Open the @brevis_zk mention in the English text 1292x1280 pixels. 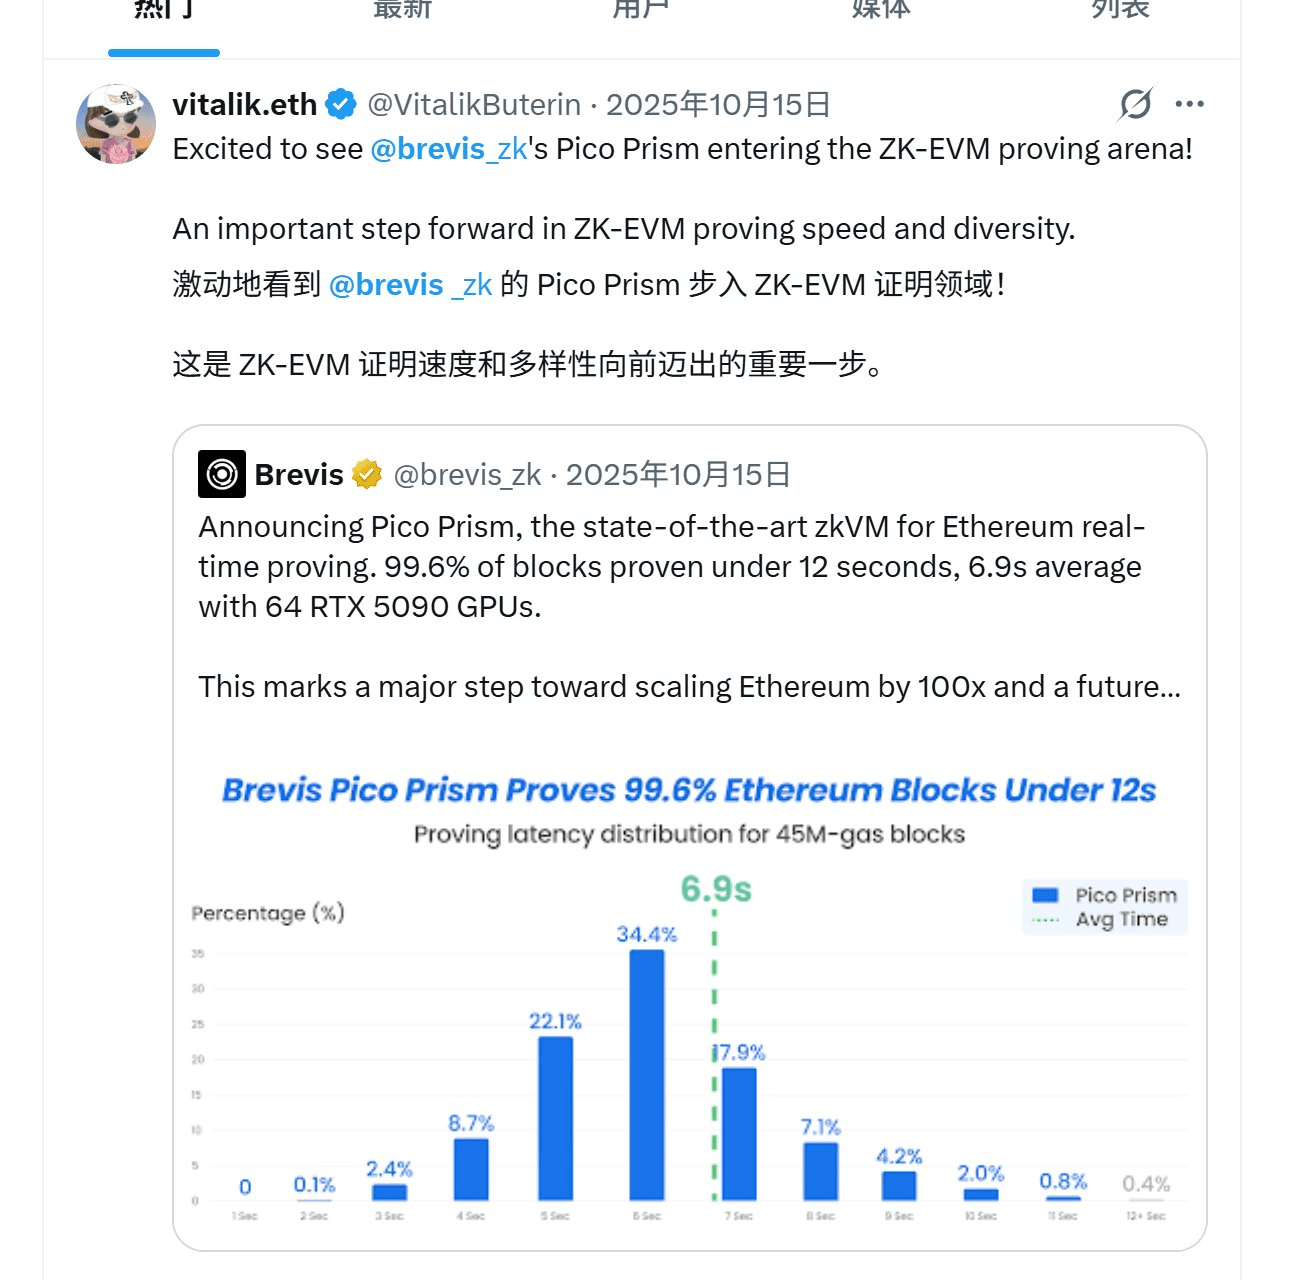[448, 149]
